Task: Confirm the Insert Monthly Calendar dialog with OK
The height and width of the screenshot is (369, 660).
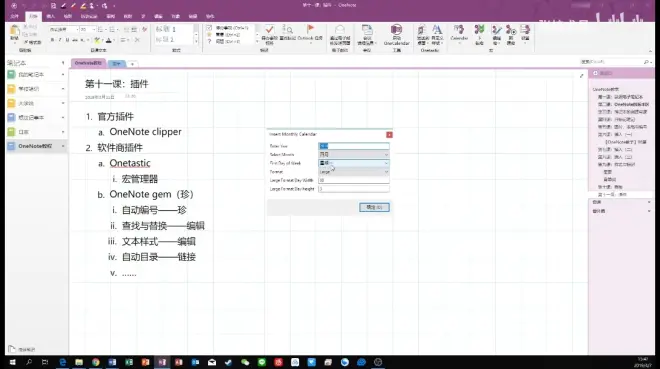Action: [x=374, y=207]
